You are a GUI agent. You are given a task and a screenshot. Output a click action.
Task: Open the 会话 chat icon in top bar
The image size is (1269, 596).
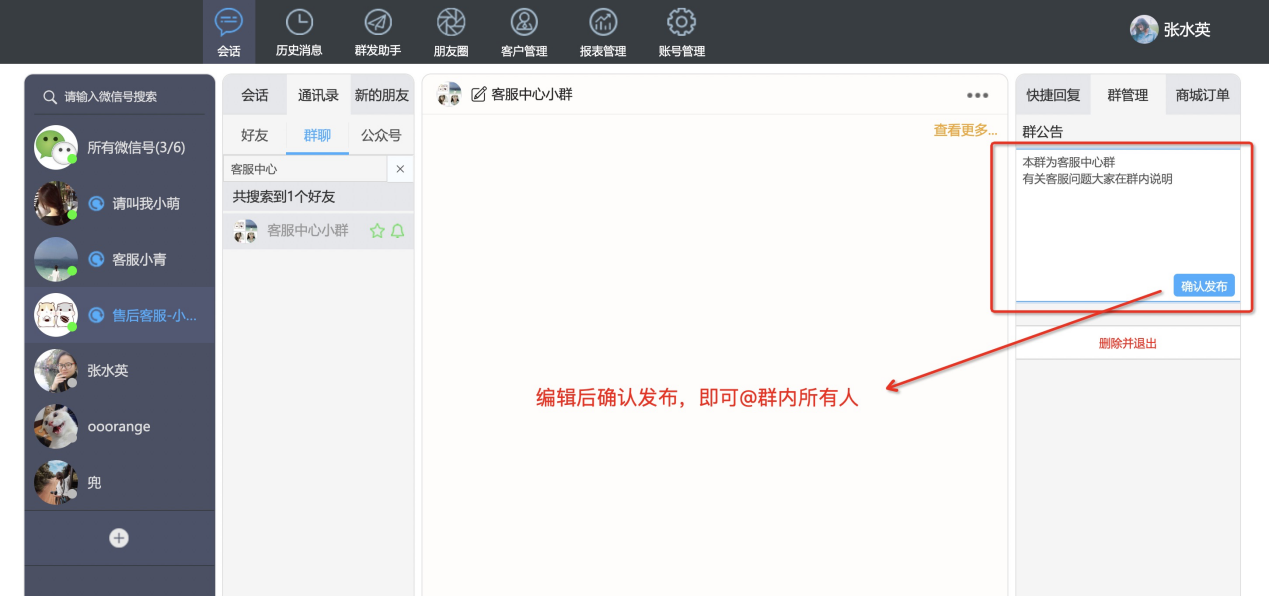(229, 22)
